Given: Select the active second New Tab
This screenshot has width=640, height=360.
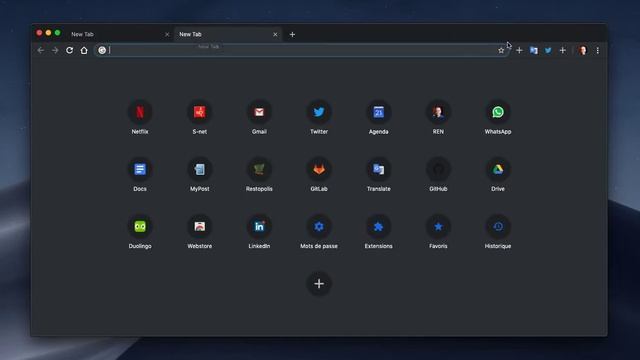Looking at the screenshot, I should 227,34.
